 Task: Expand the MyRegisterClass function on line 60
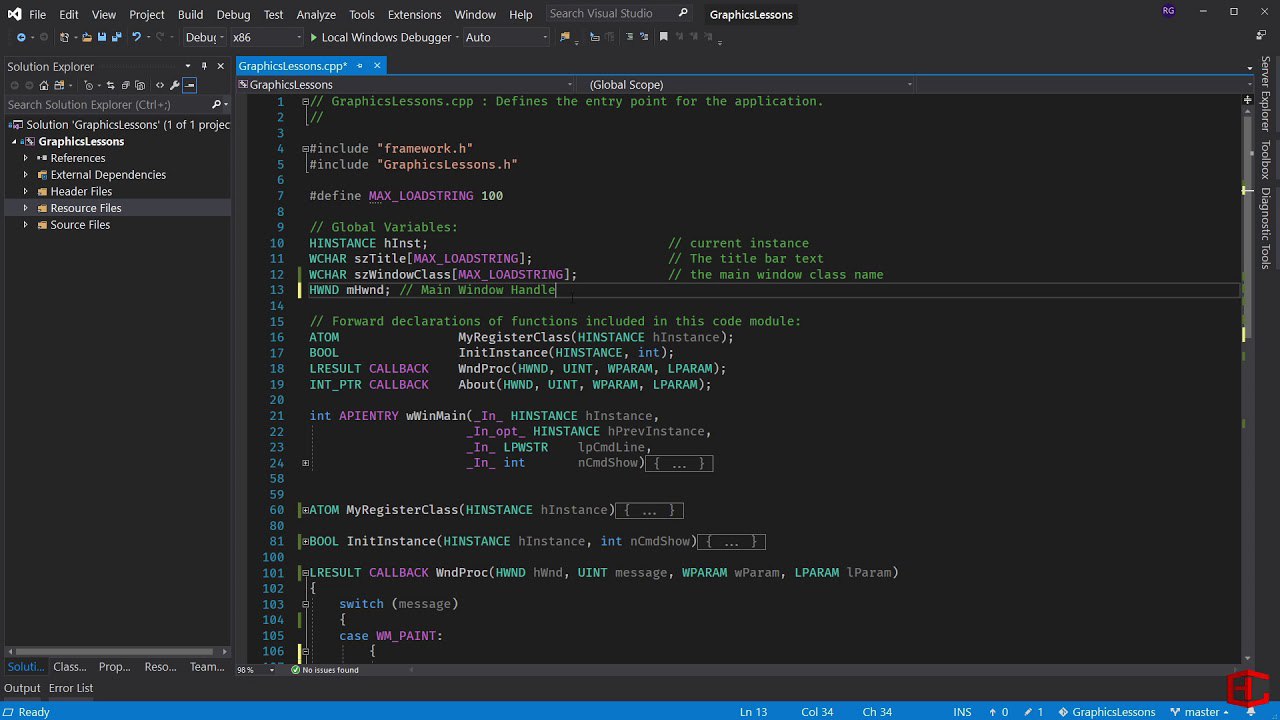(305, 510)
